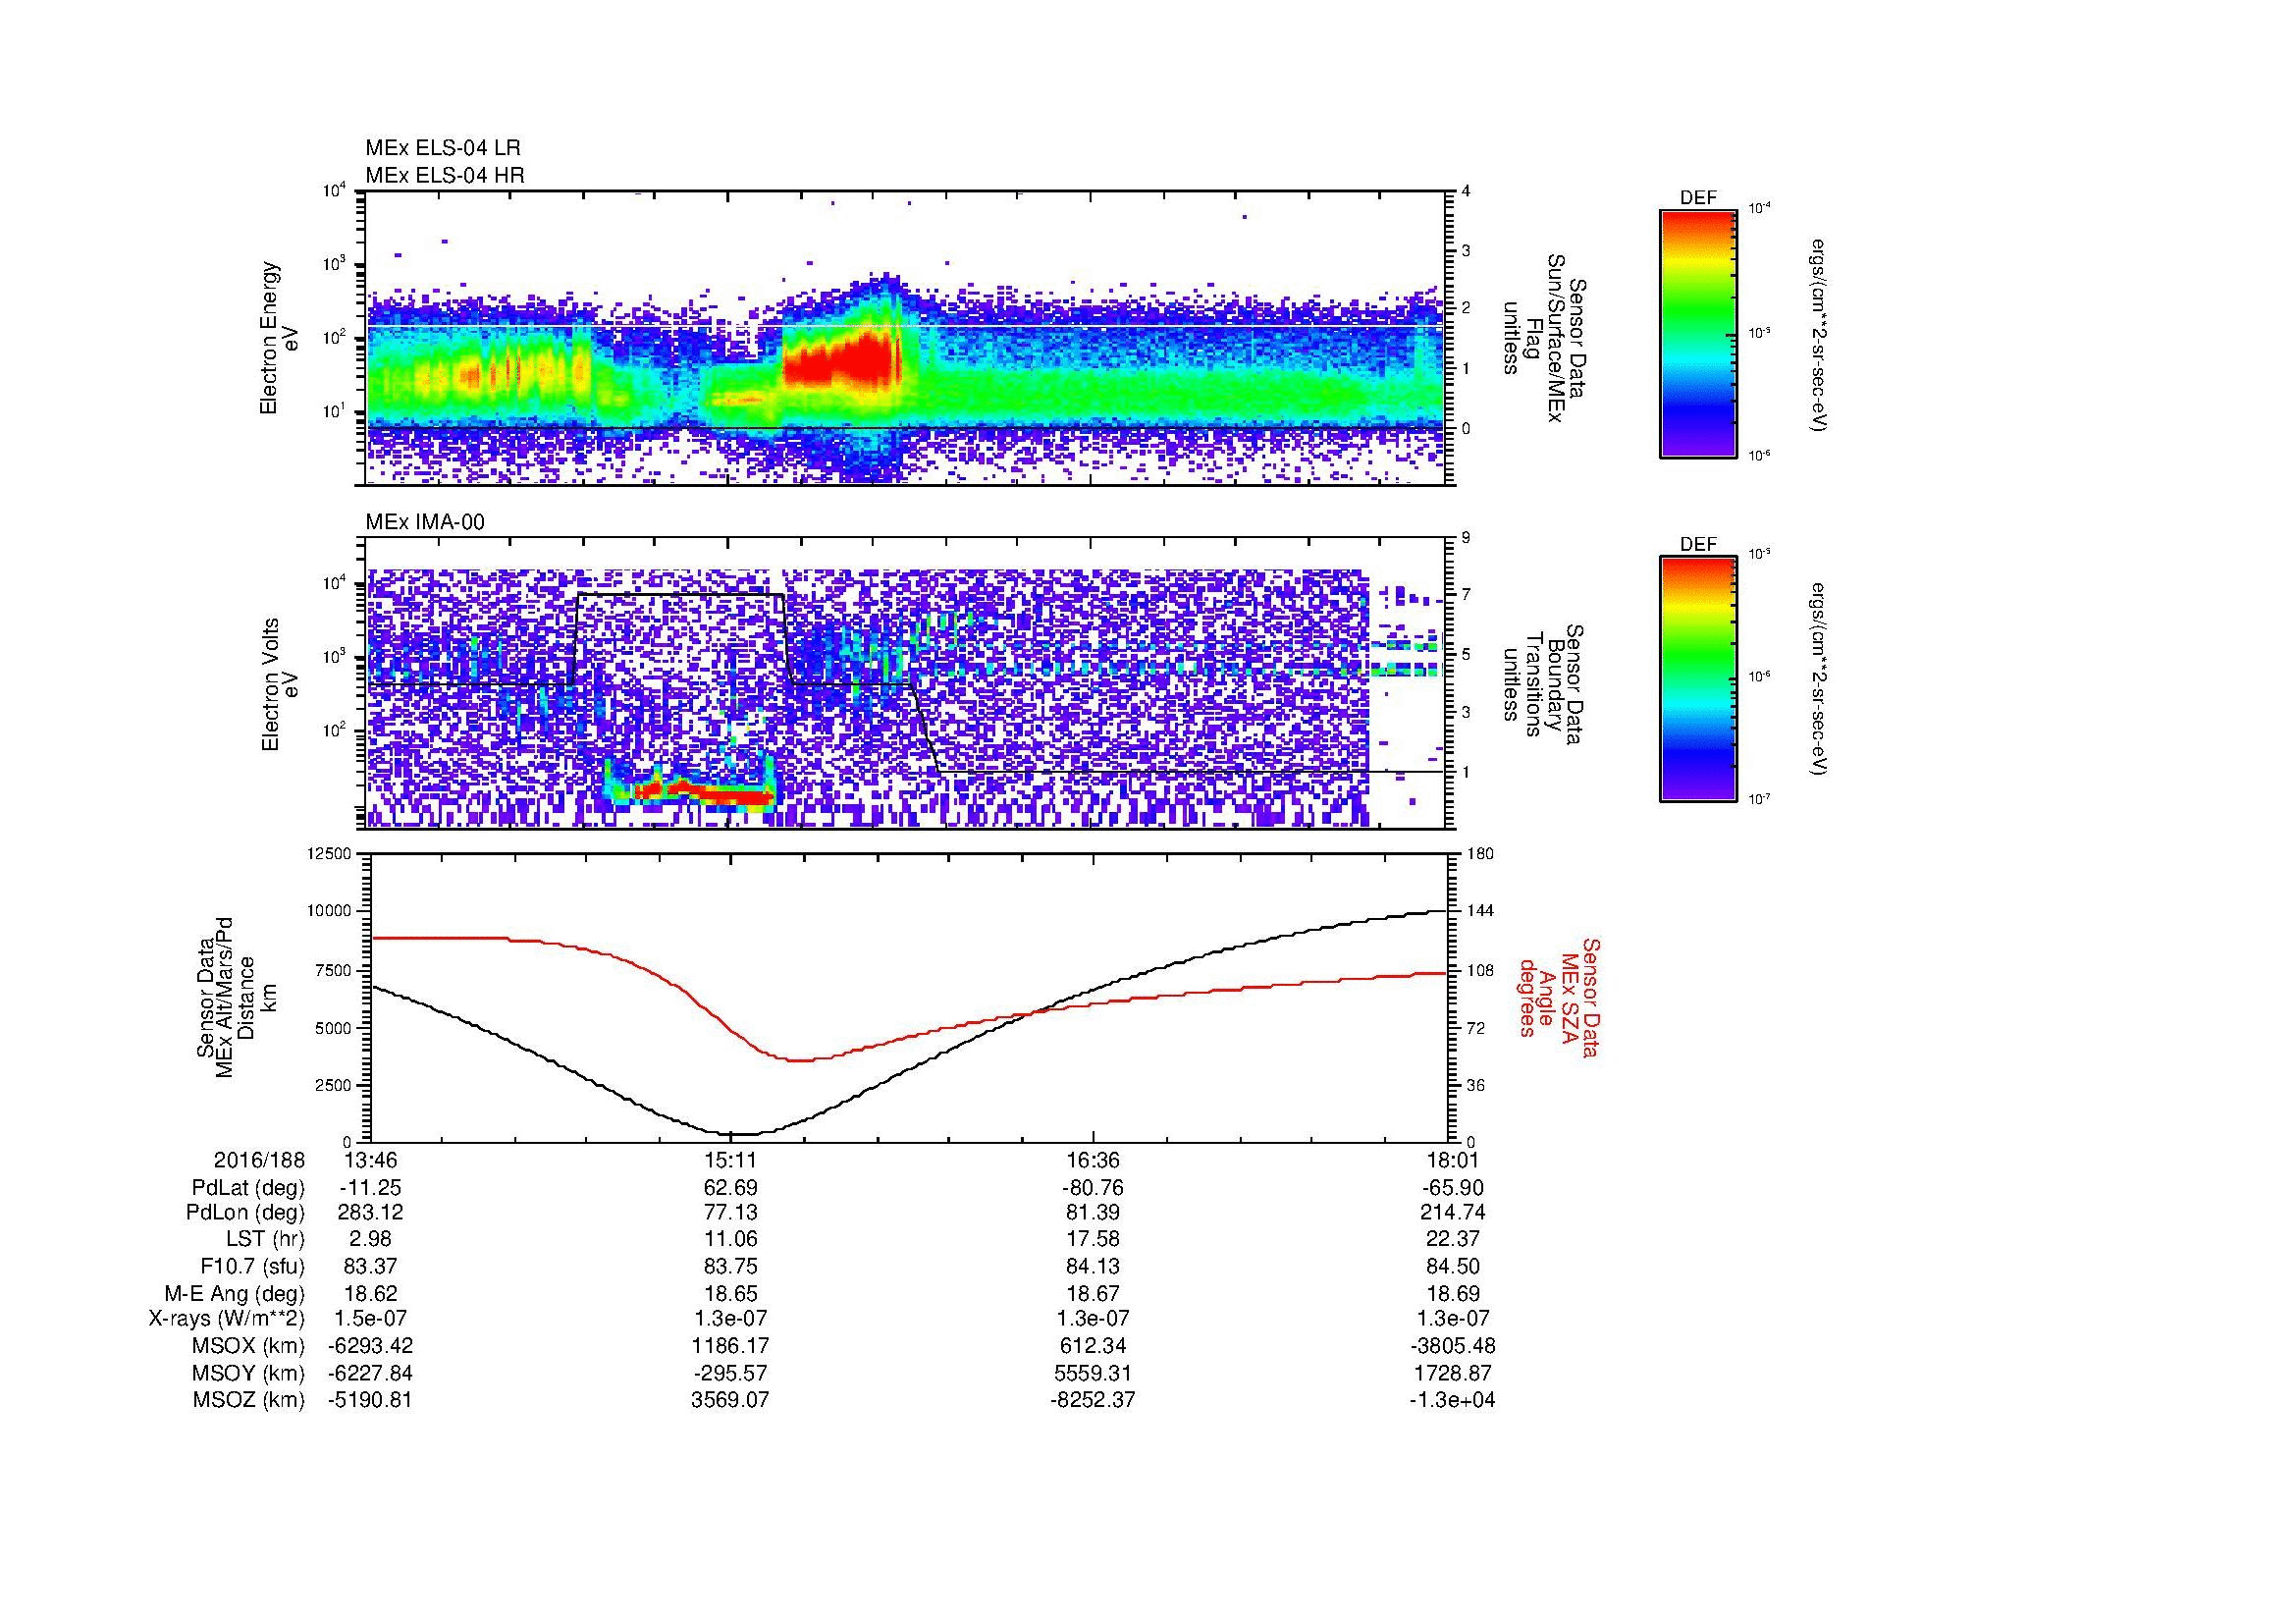The height and width of the screenshot is (1623, 2296).
Task: Click MSOY value 1728.87
Action: click(1453, 1373)
